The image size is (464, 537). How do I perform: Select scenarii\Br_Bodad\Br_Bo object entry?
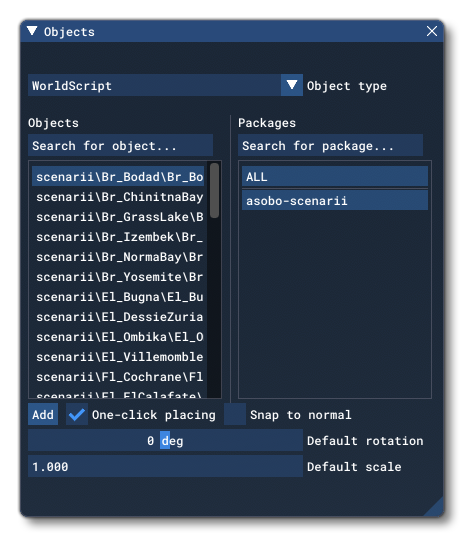[x=118, y=177]
